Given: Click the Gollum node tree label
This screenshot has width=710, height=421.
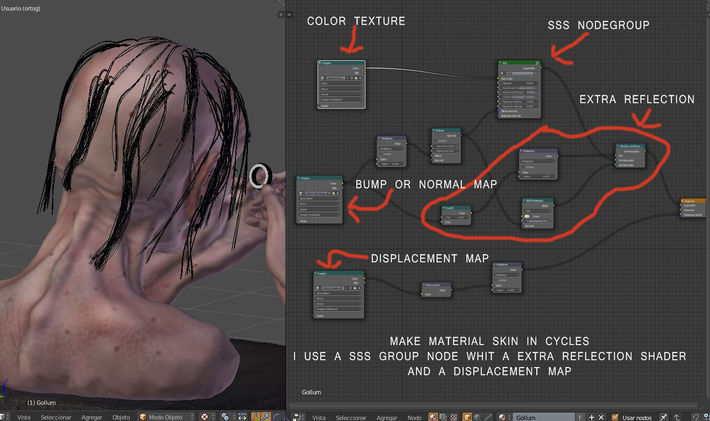Looking at the screenshot, I should pyautogui.click(x=311, y=392).
